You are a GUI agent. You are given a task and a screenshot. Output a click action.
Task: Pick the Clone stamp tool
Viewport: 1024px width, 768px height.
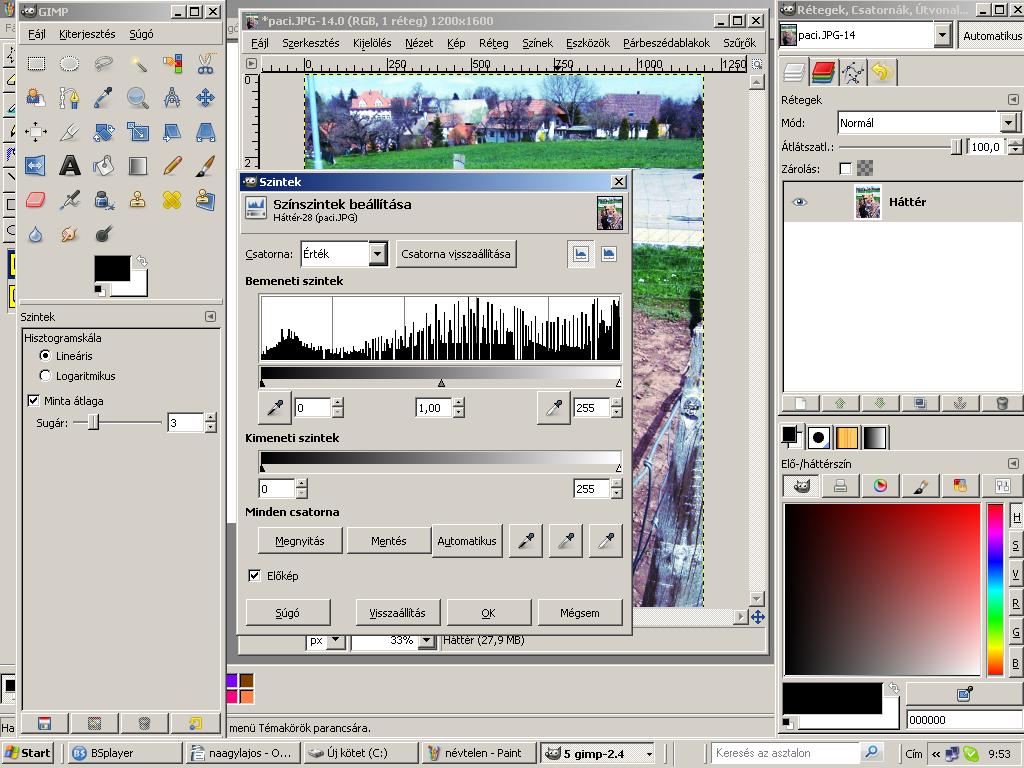pos(137,198)
